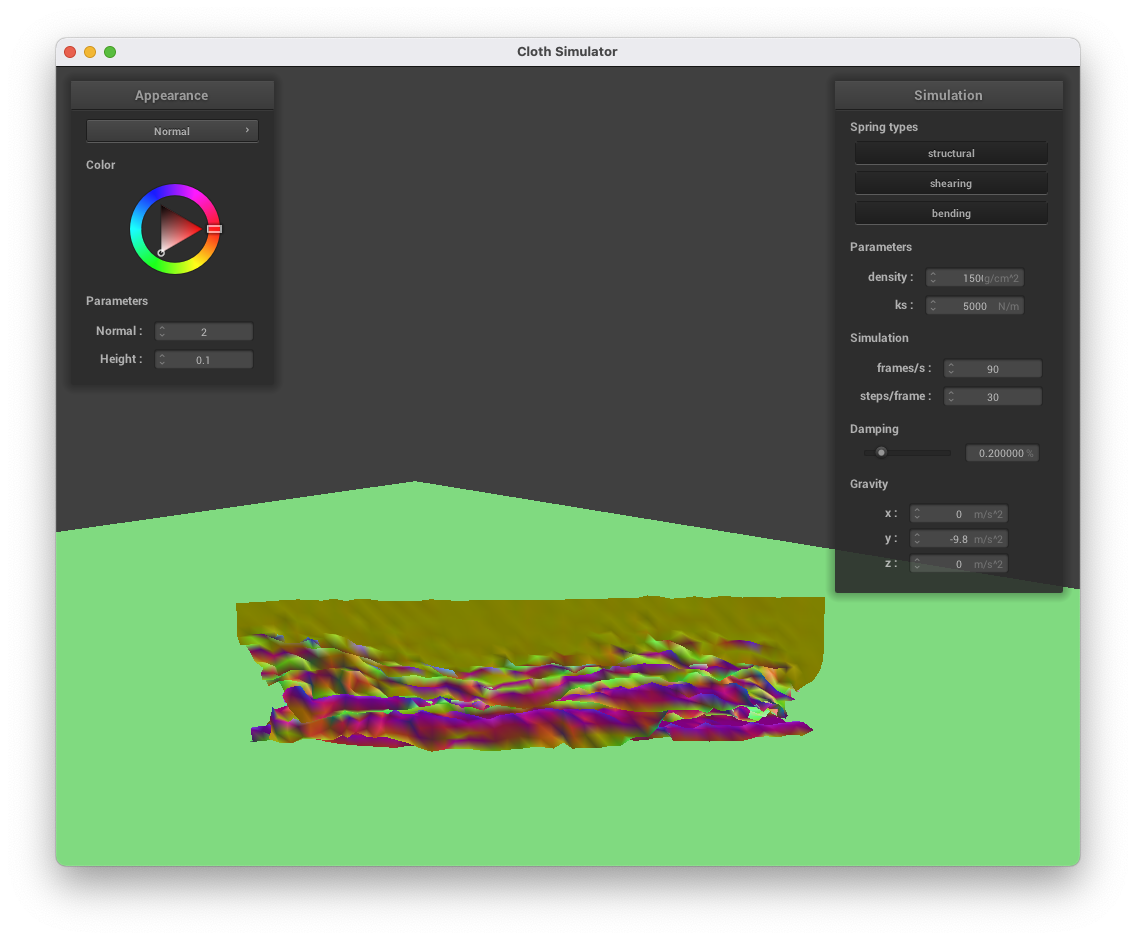1136x940 pixels.
Task: Click the frames/s value field
Action: (x=993, y=369)
